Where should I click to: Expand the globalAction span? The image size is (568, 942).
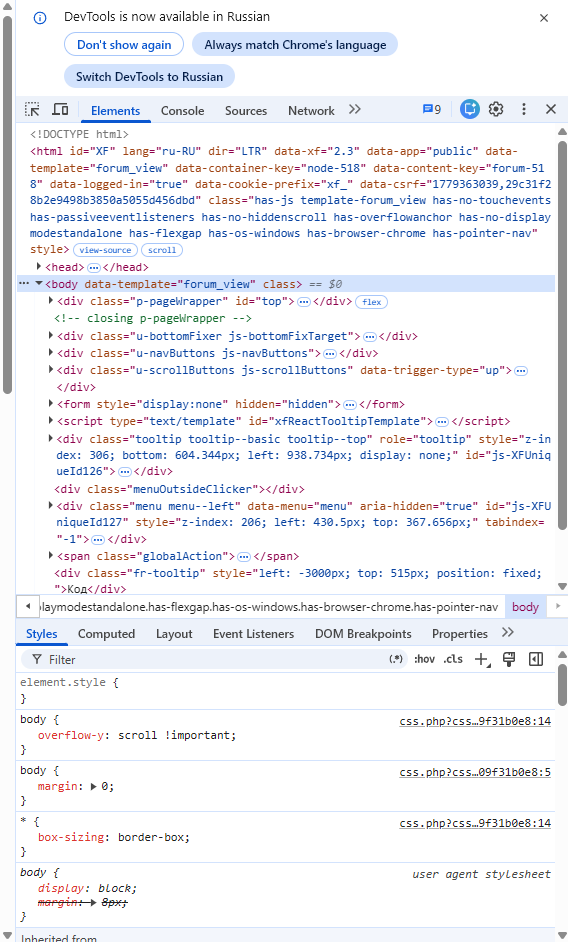[51, 556]
